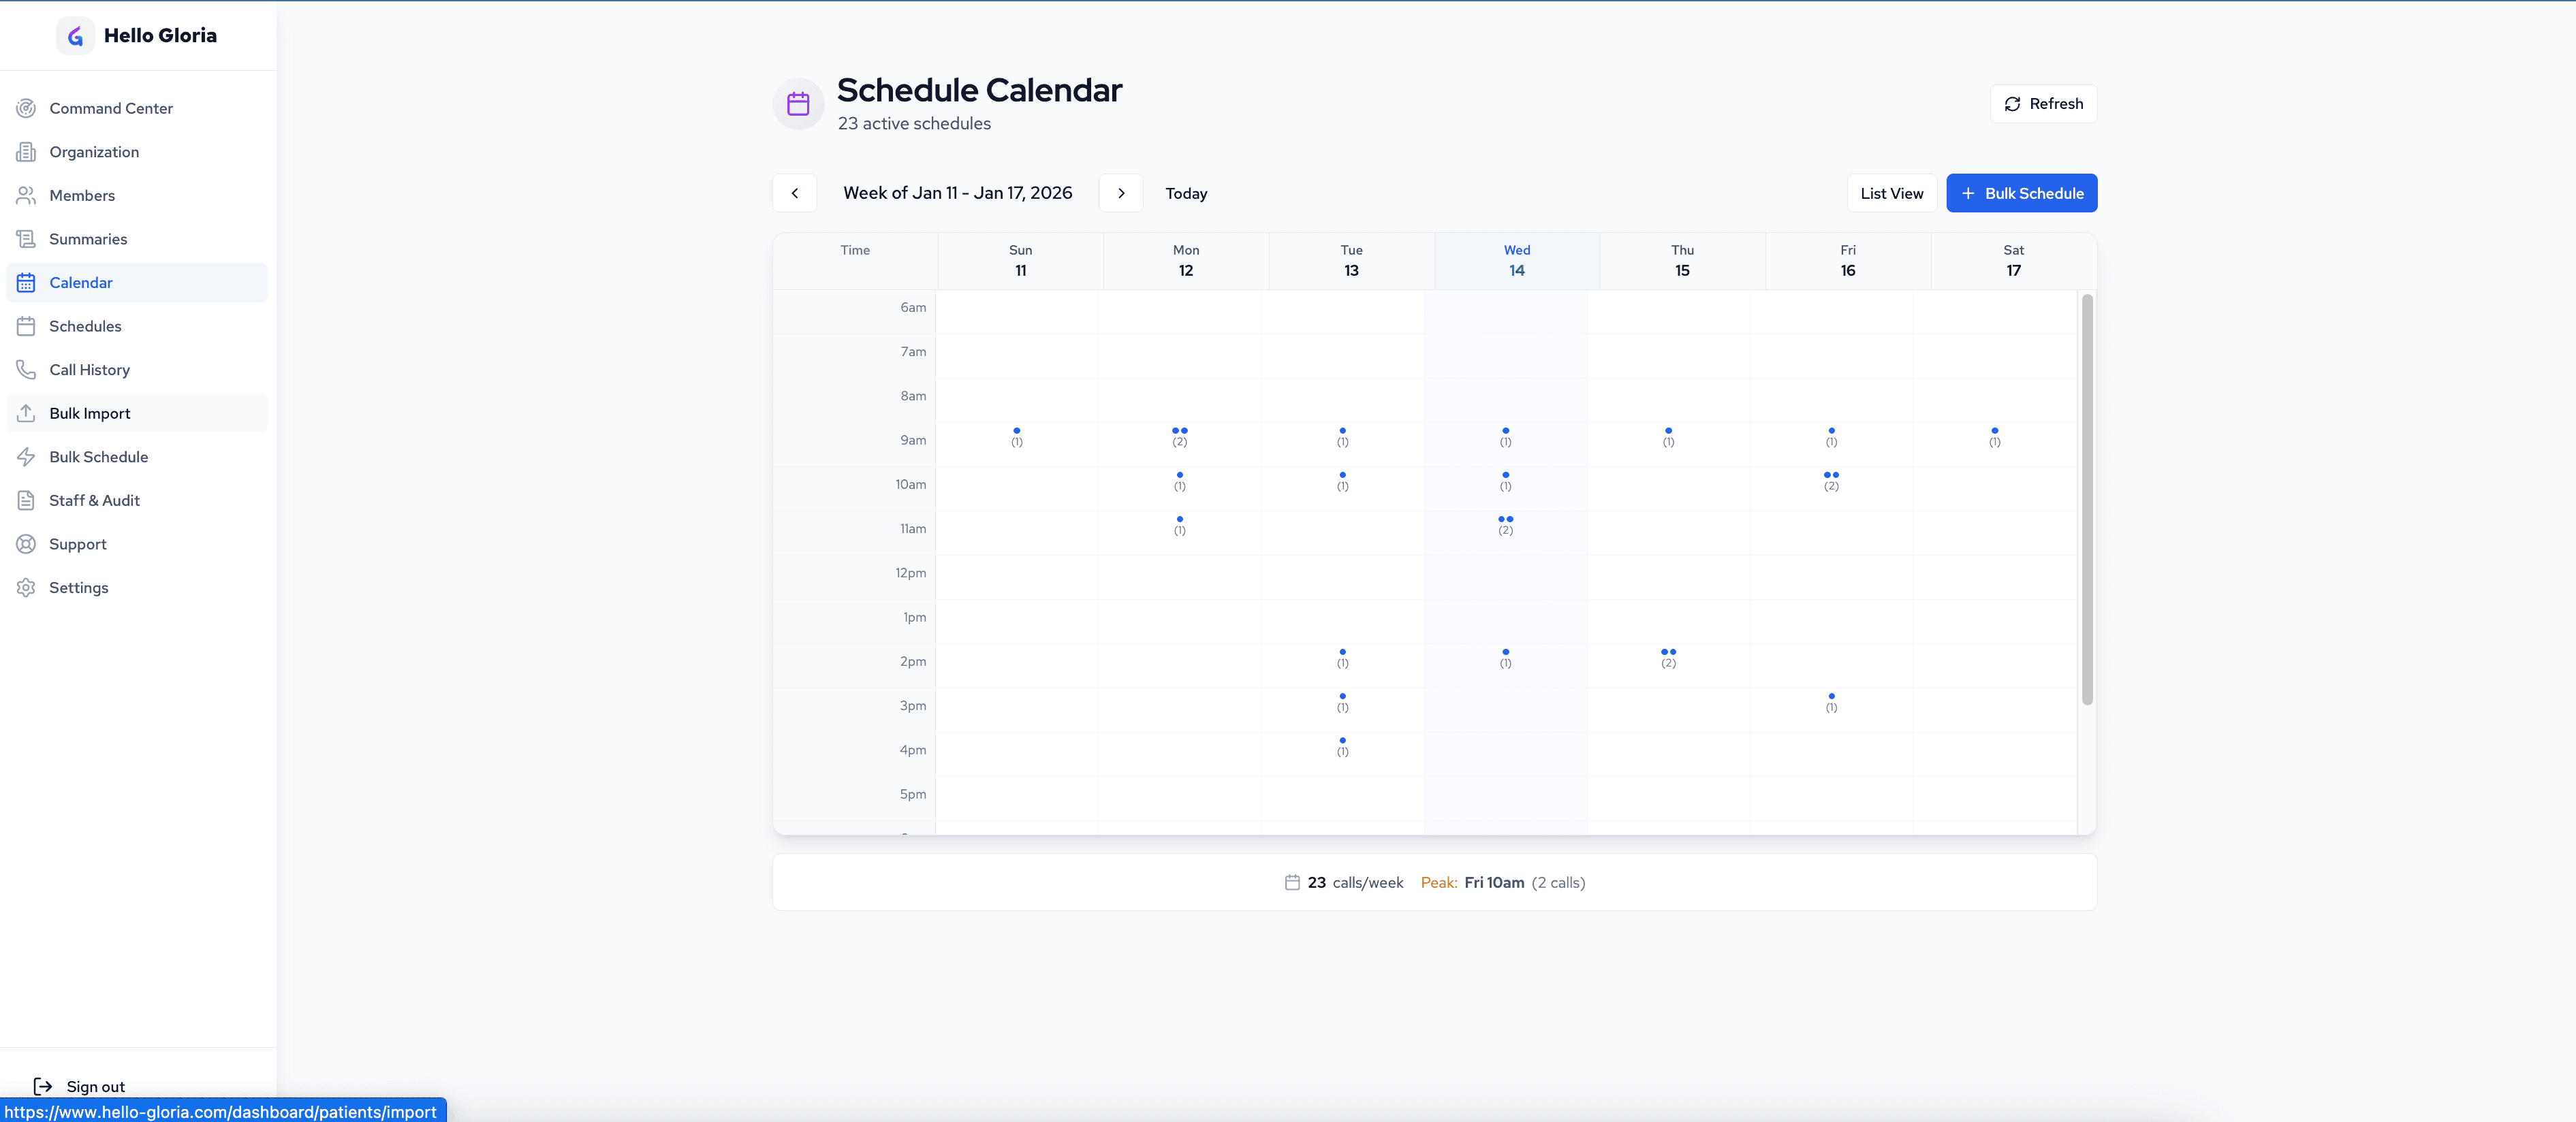Jump to Today in the calendar
Viewport: 2576px width, 1122px height.
pos(1185,193)
